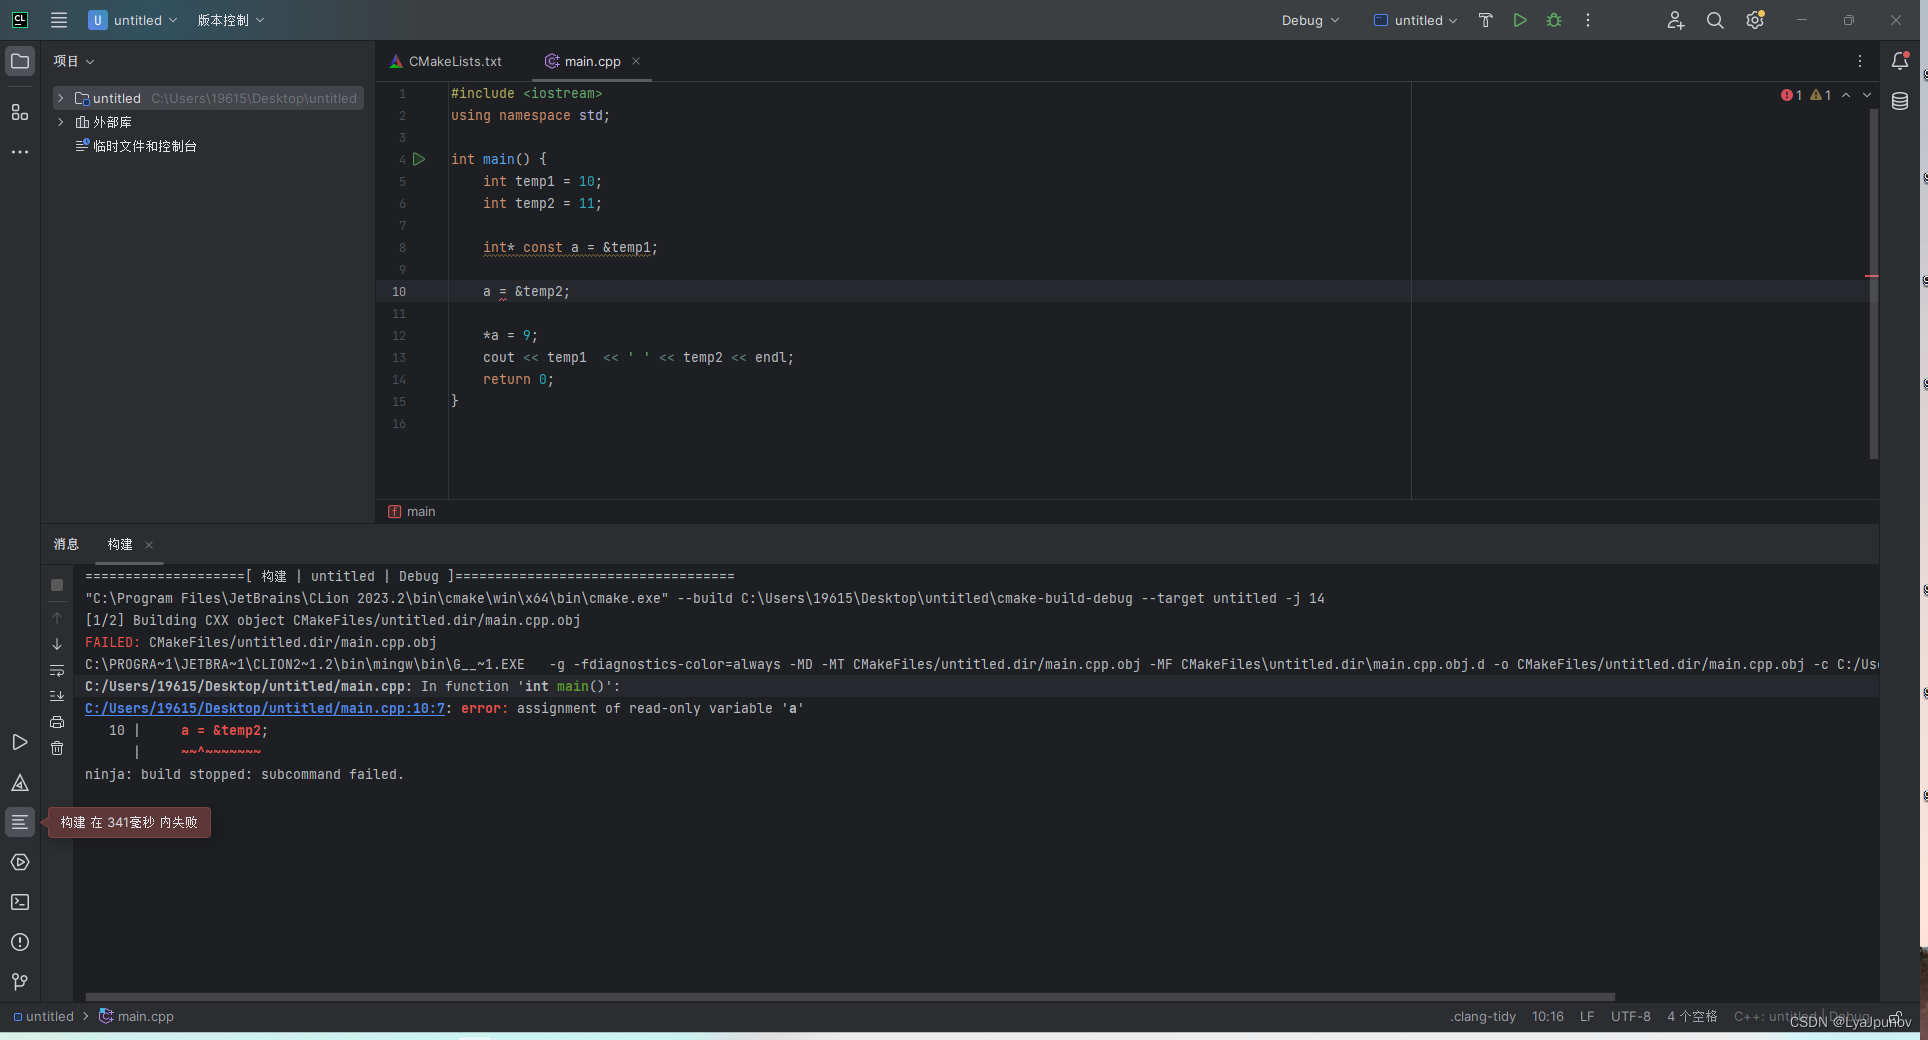The width and height of the screenshot is (1928, 1040).
Task: Place cursor on line 10 assignment code
Action: pos(526,291)
